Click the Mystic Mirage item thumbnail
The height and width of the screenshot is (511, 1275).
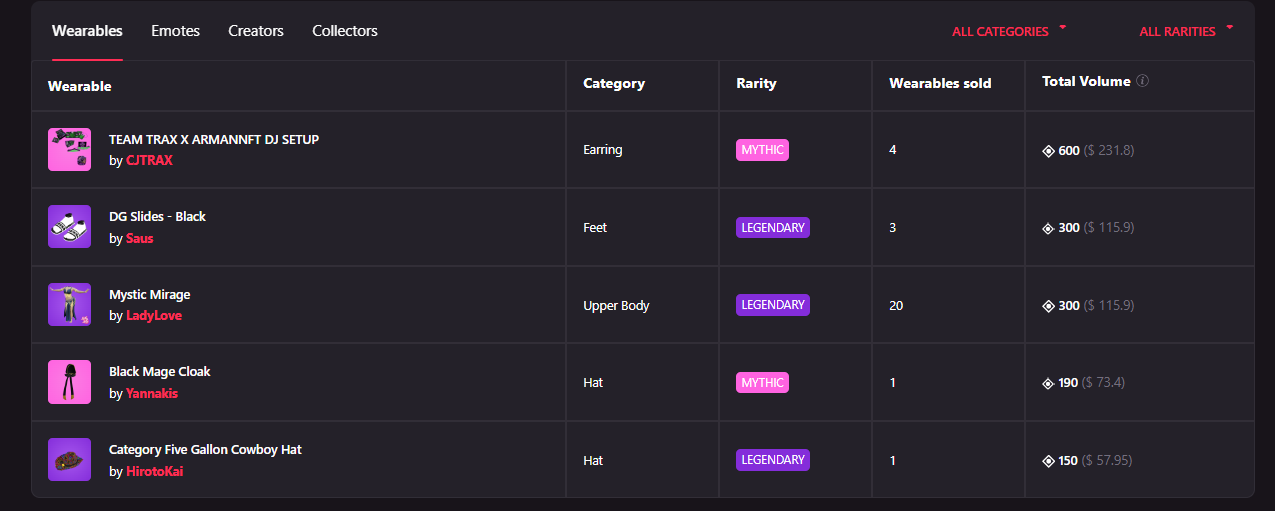click(69, 305)
